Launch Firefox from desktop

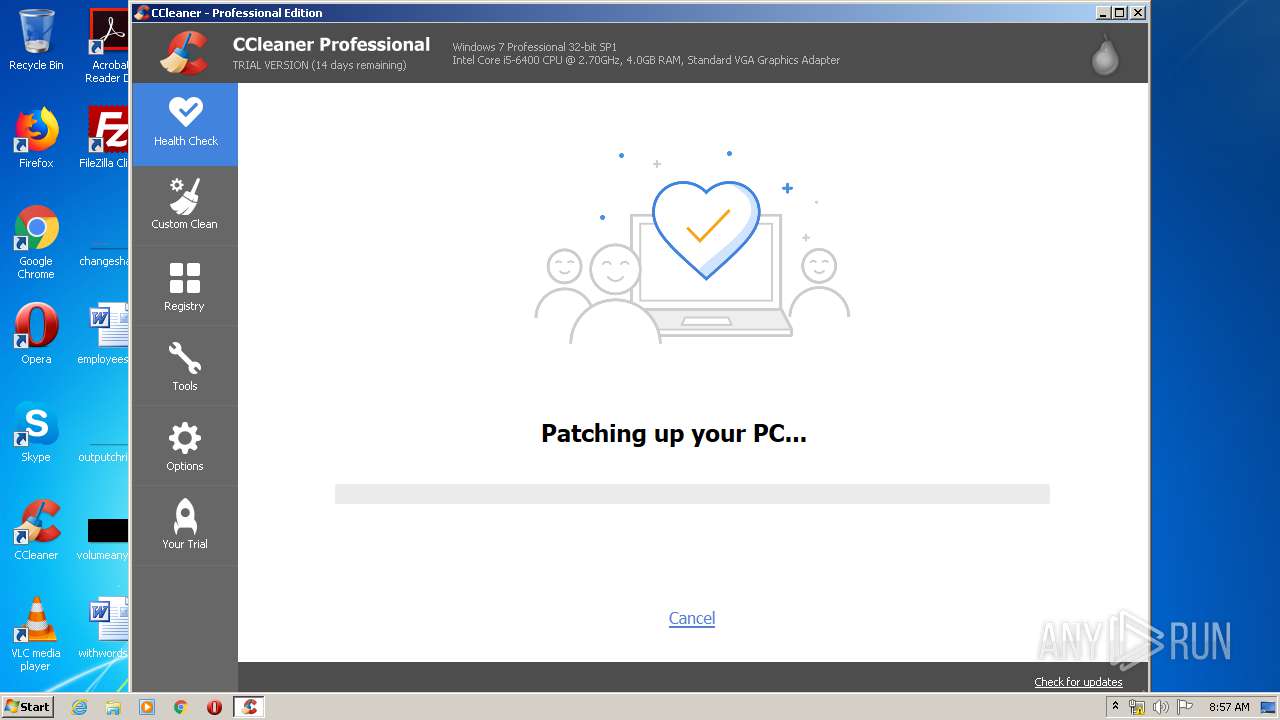pos(36,138)
